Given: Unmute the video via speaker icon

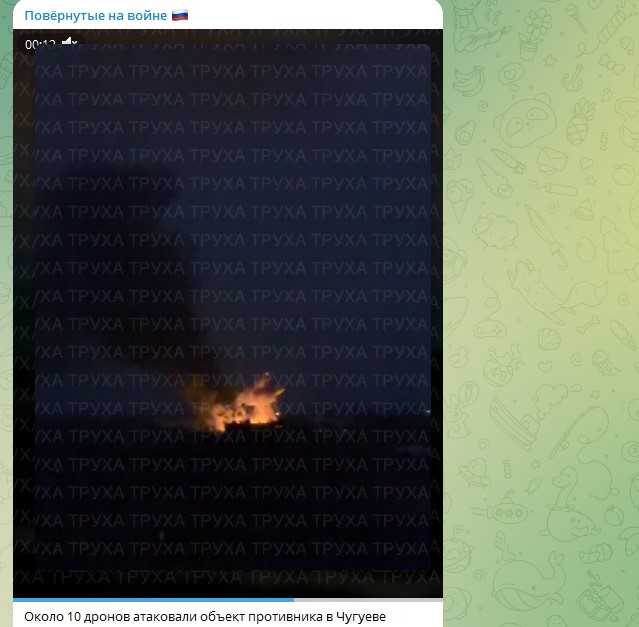Looking at the screenshot, I should 69,42.
